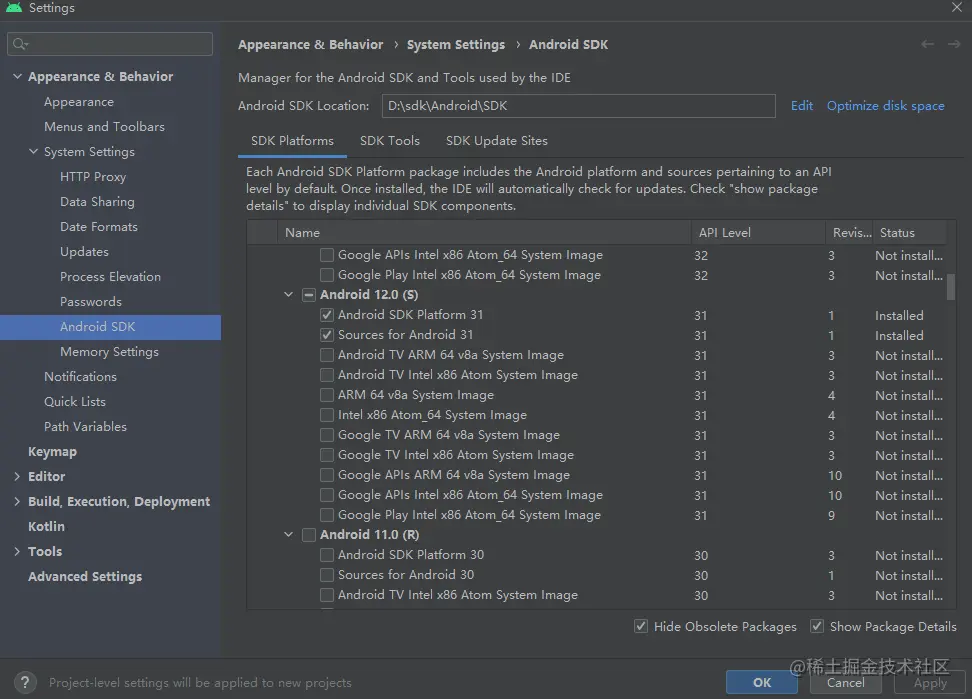Open Updates settings page
Image resolution: width=972 pixels, height=699 pixels.
[x=84, y=252]
